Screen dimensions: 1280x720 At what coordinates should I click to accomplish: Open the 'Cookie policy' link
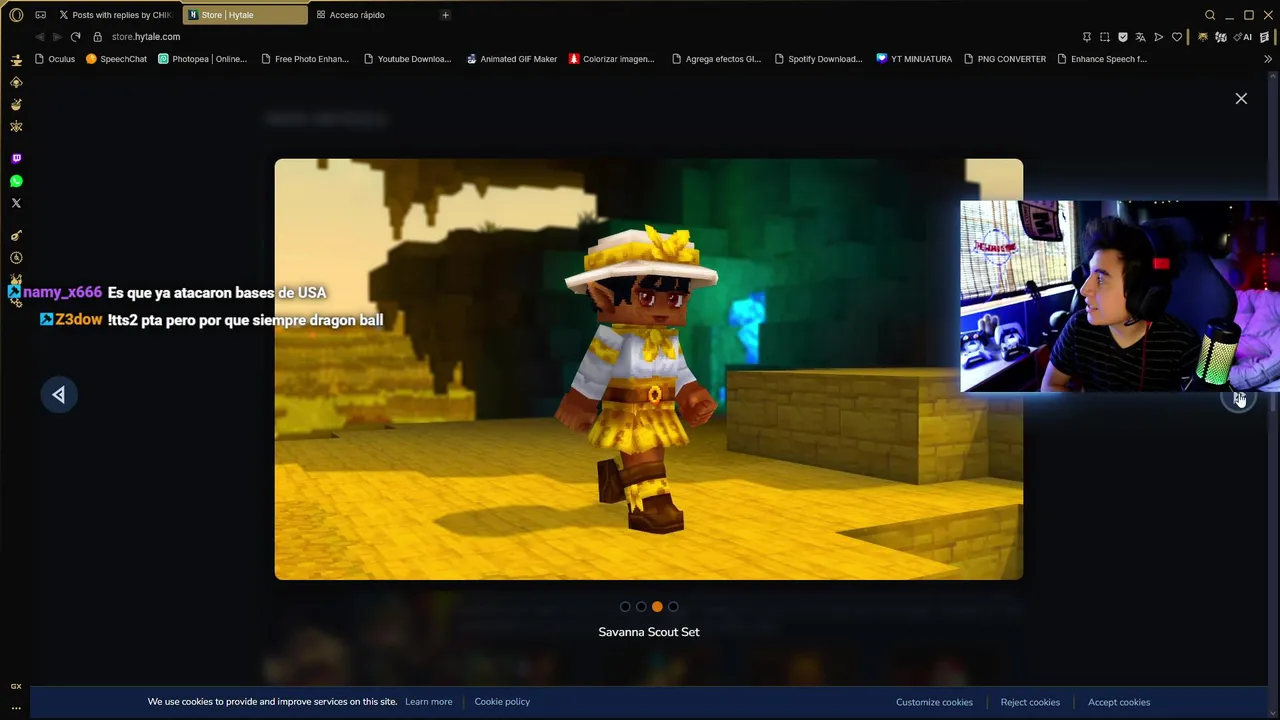click(502, 702)
